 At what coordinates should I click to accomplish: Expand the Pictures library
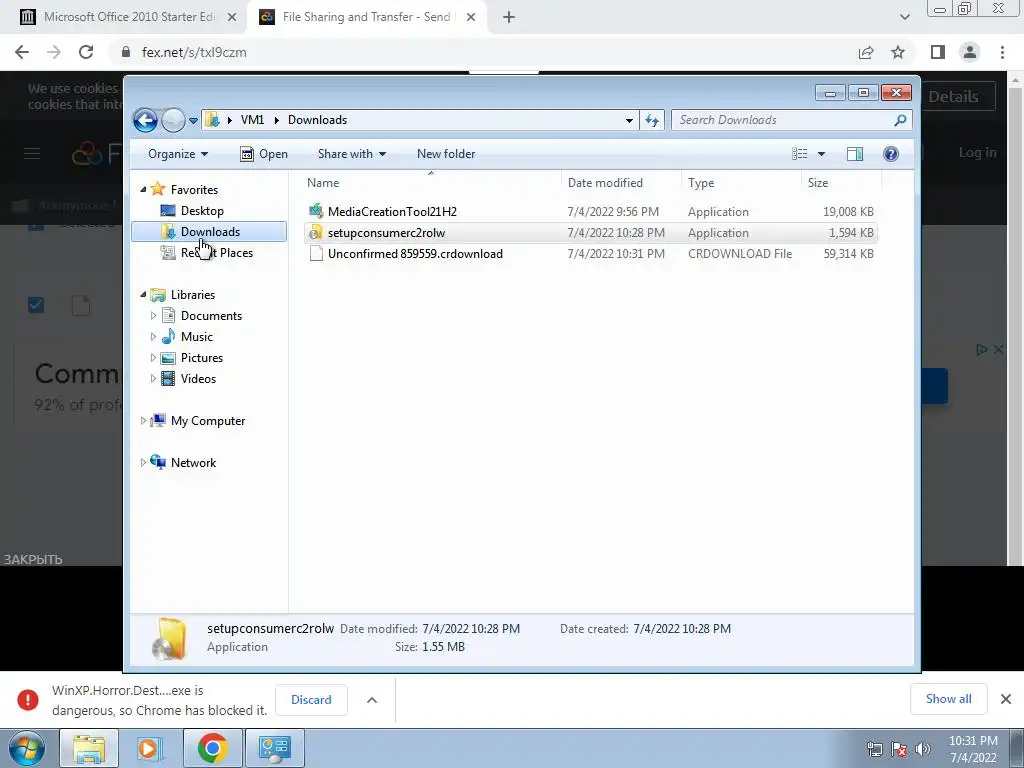pyautogui.click(x=153, y=358)
